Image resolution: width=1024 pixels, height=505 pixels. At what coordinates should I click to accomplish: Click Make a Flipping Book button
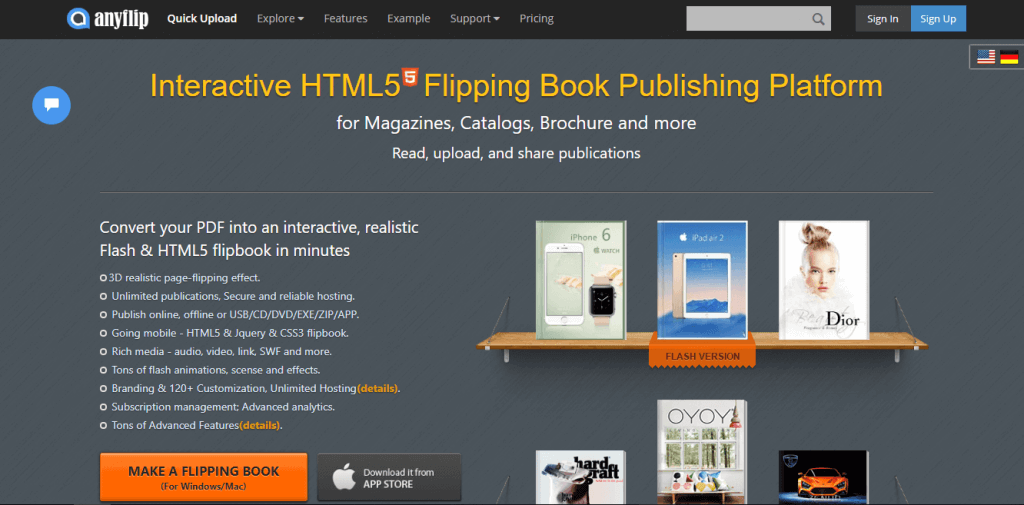click(204, 477)
